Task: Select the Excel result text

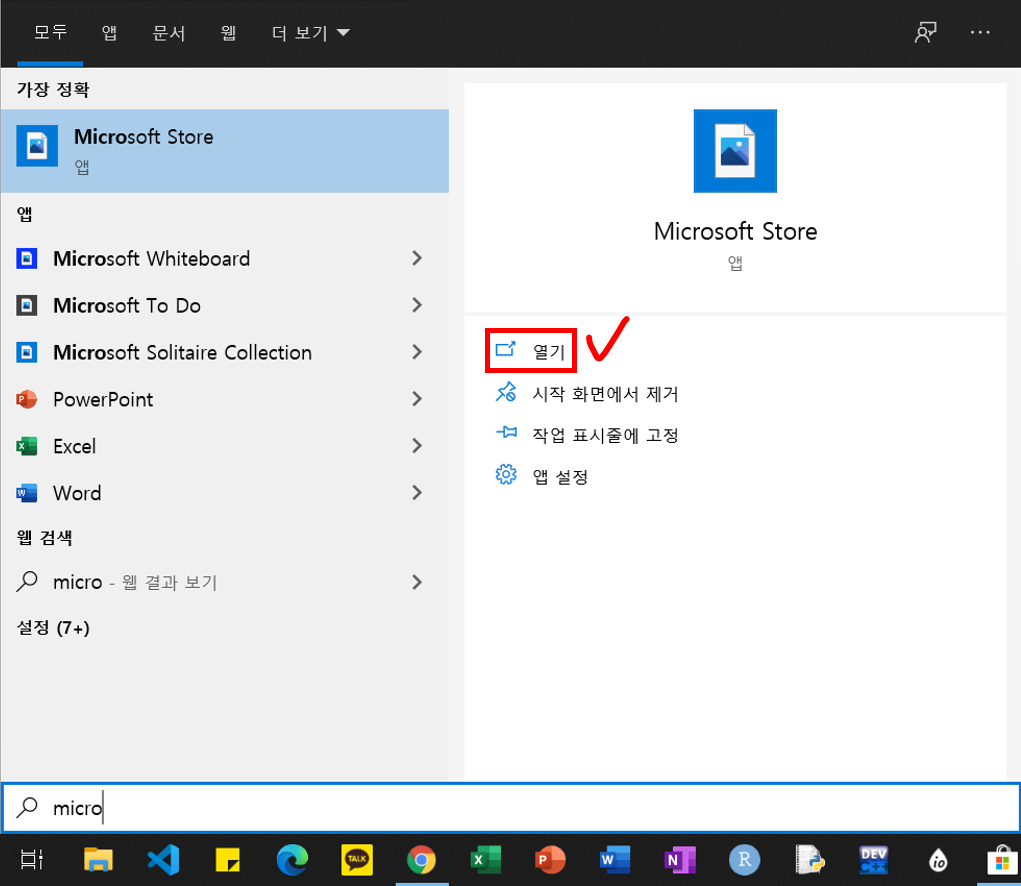Action: point(74,446)
